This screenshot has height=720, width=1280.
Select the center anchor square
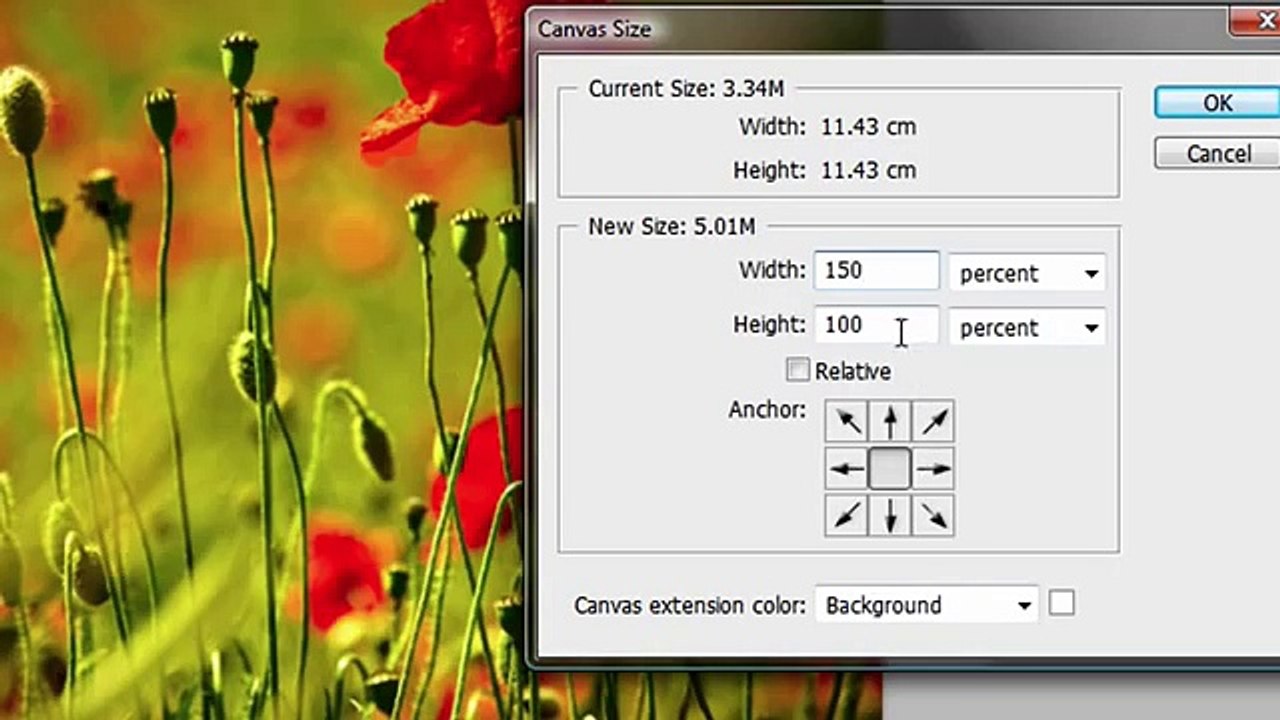tap(890, 468)
